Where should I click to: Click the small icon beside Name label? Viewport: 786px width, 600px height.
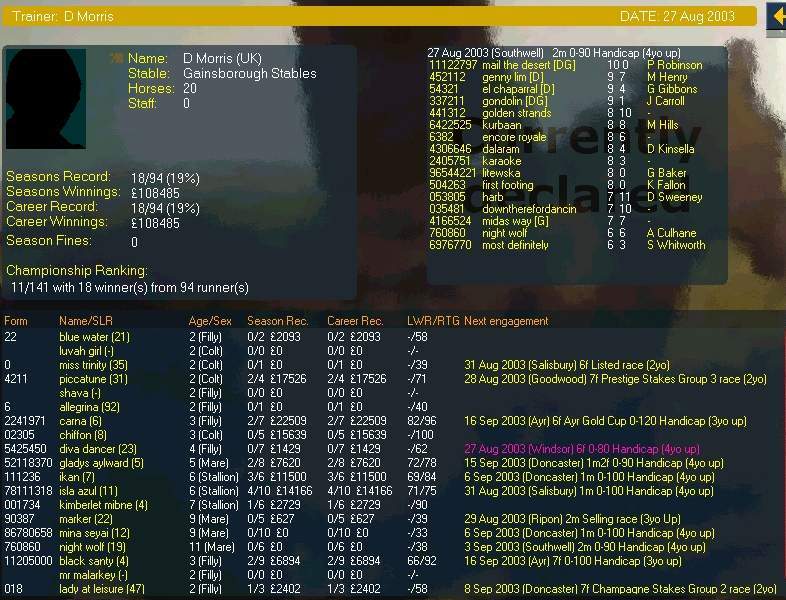(116, 59)
